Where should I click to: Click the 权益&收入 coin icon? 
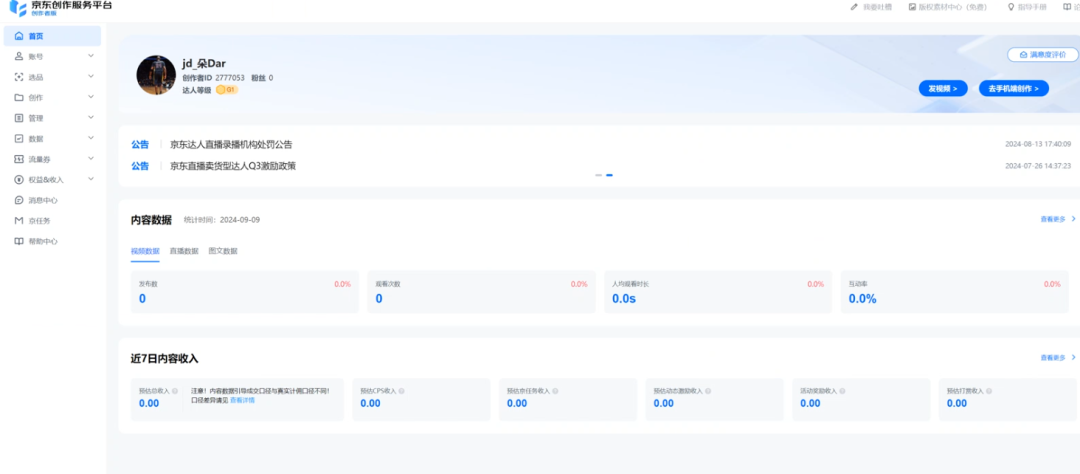pyautogui.click(x=19, y=180)
